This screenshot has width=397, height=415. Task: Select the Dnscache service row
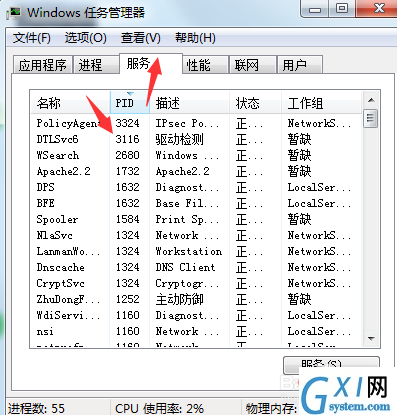click(x=195, y=267)
